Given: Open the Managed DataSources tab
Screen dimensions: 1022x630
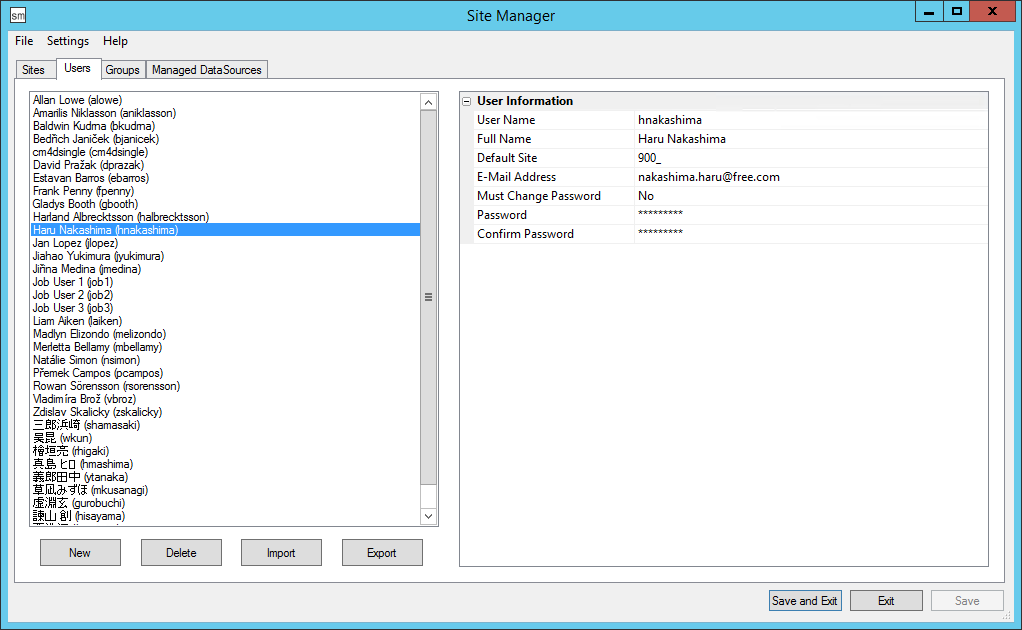Looking at the screenshot, I should (x=207, y=70).
